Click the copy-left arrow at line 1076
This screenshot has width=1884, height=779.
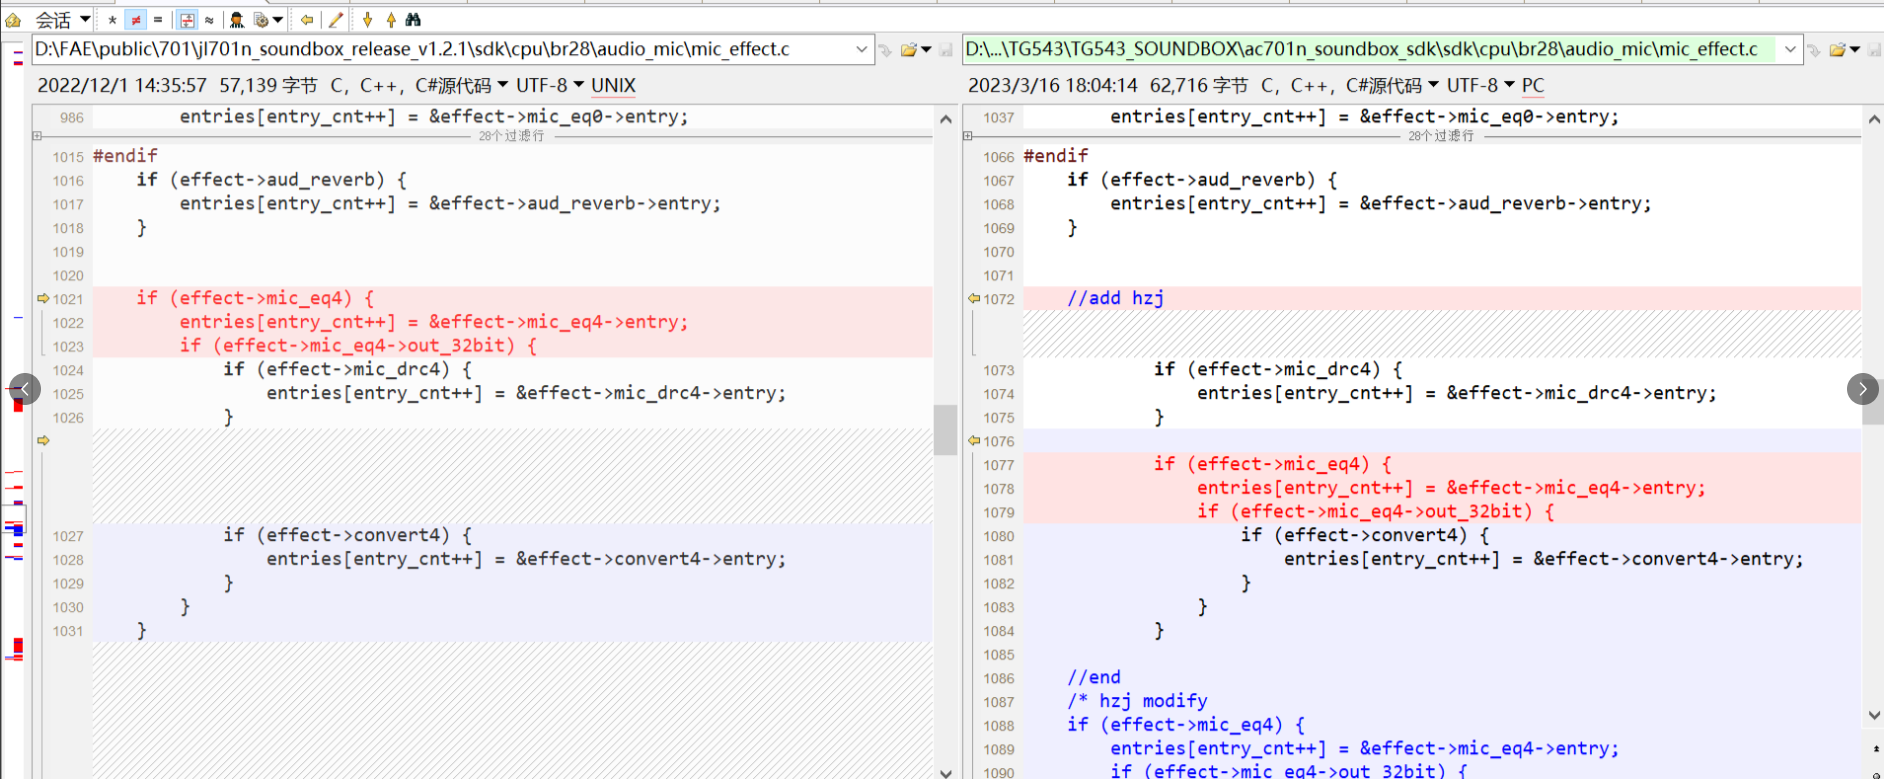pyautogui.click(x=974, y=440)
